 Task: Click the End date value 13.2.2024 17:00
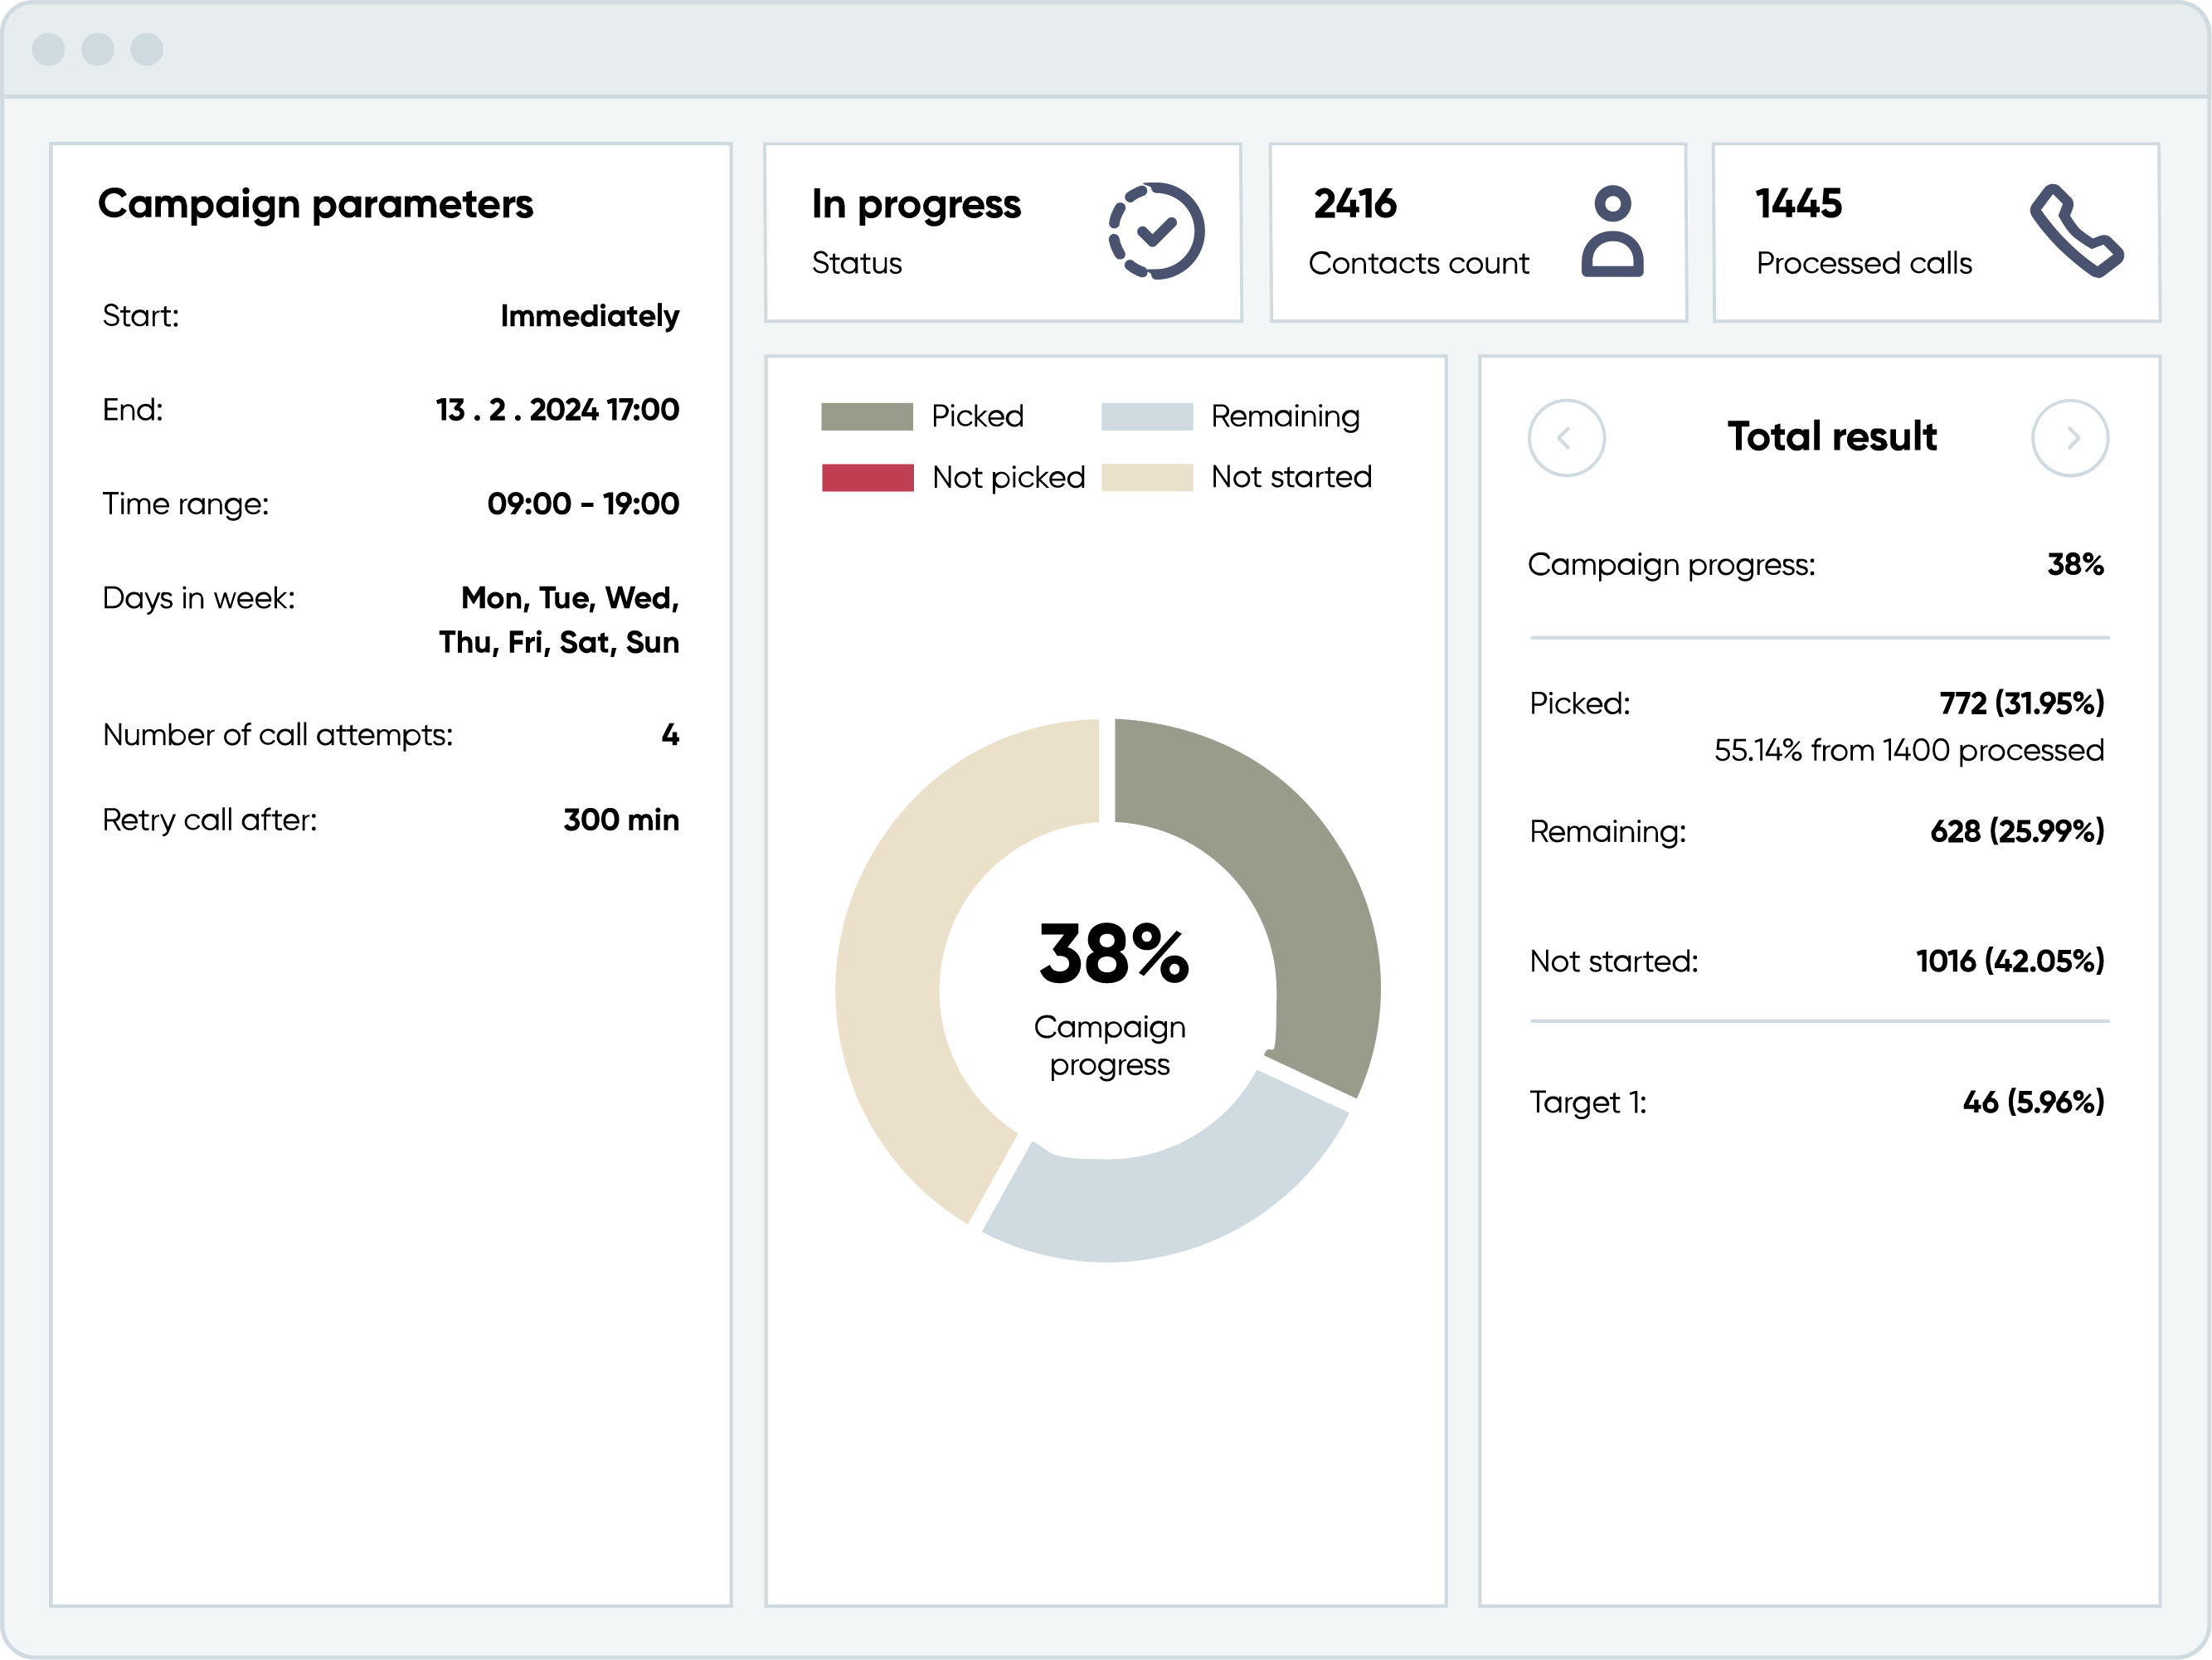point(557,410)
